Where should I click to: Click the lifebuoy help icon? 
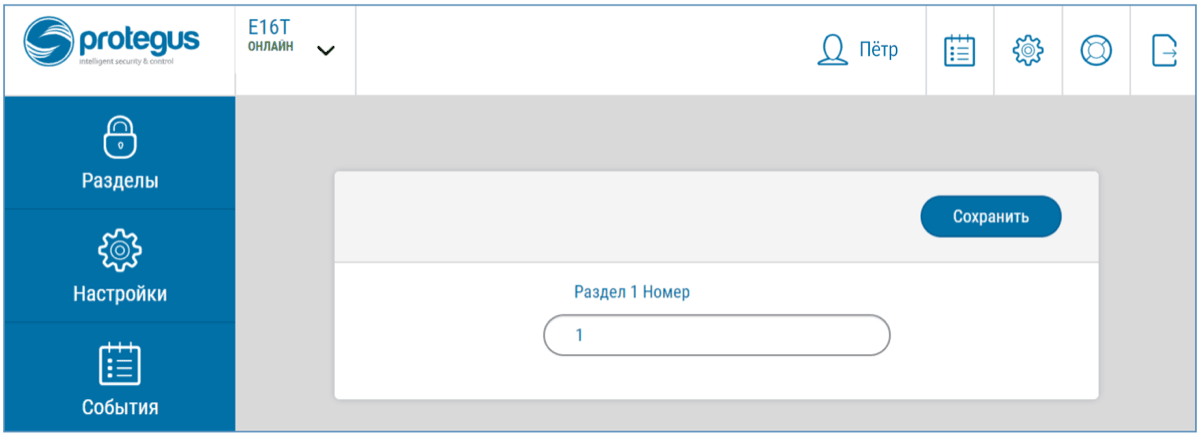[1096, 51]
